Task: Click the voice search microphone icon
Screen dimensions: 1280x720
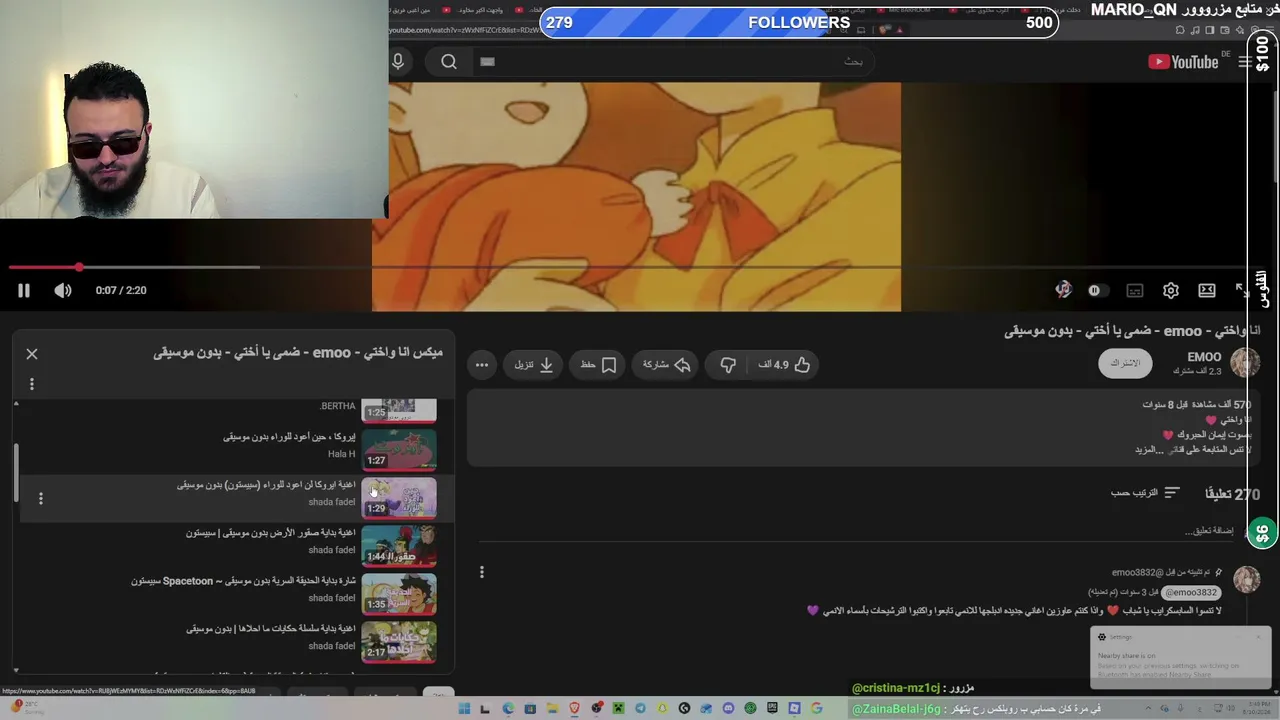Action: click(398, 62)
